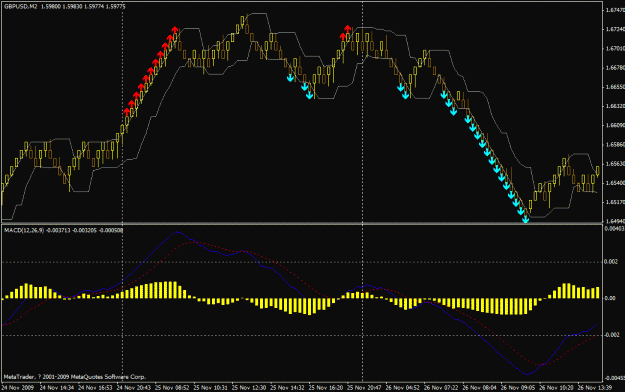Viewport: 625px width, 392px height.
Task: Select the 24 Nov 14:34 time label
Action: (x=57, y=388)
